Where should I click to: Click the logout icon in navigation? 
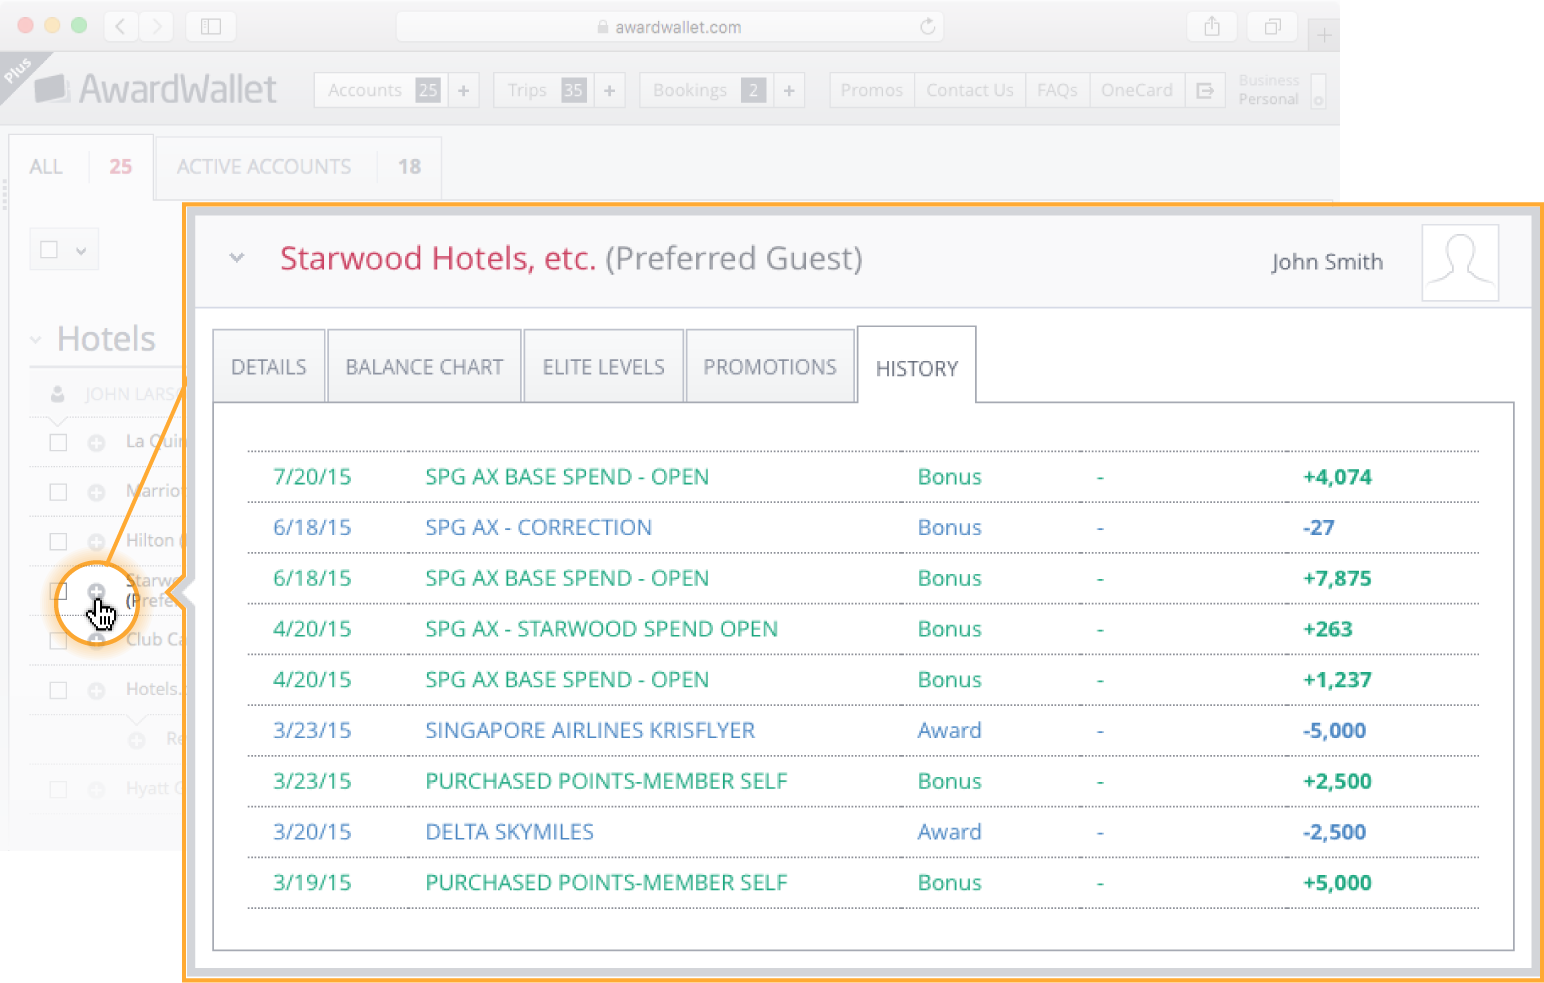pos(1205,90)
